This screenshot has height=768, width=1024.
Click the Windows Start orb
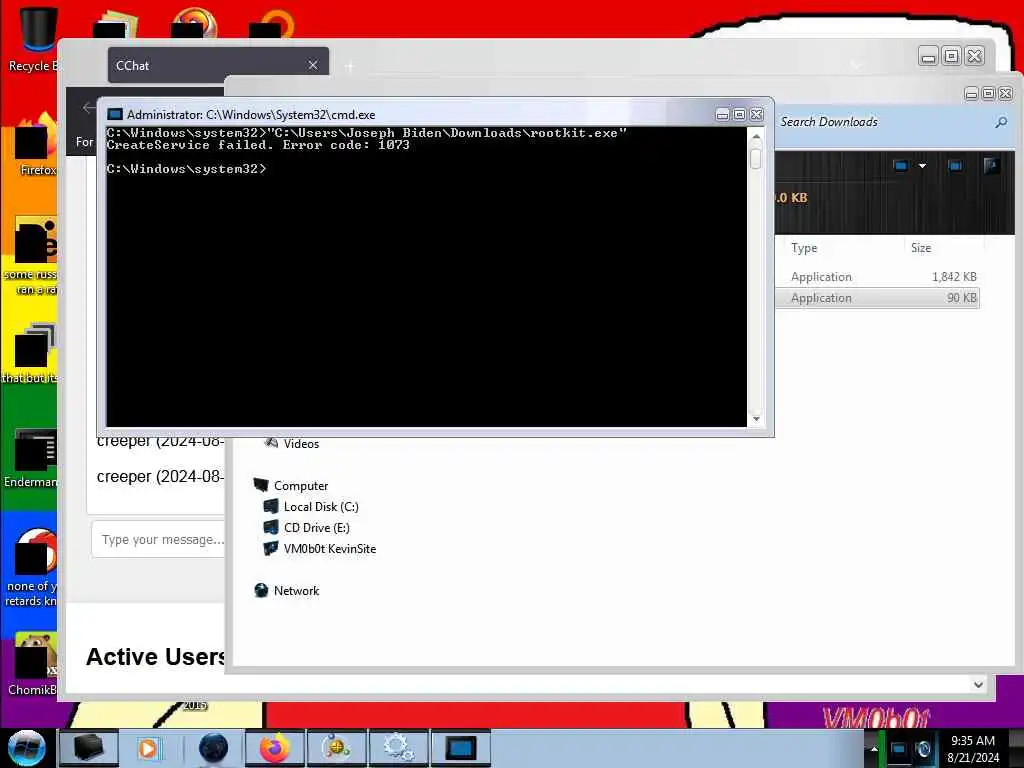click(26, 748)
